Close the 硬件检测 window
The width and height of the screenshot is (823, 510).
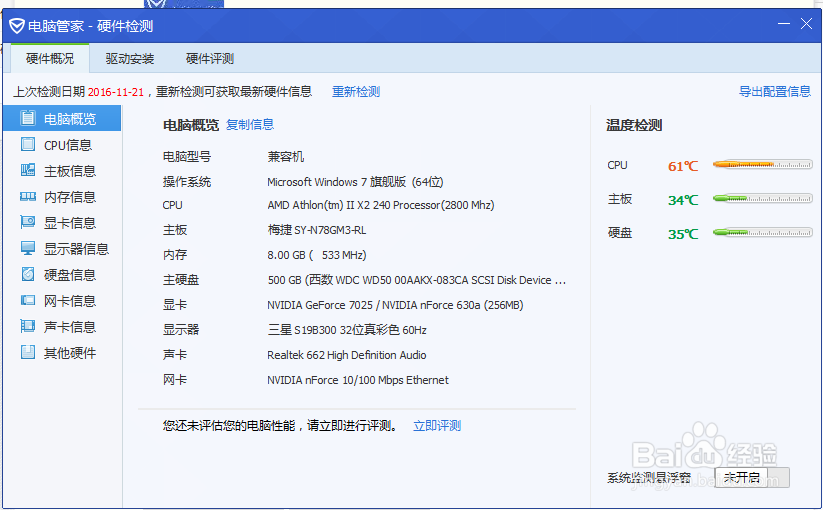(806, 24)
